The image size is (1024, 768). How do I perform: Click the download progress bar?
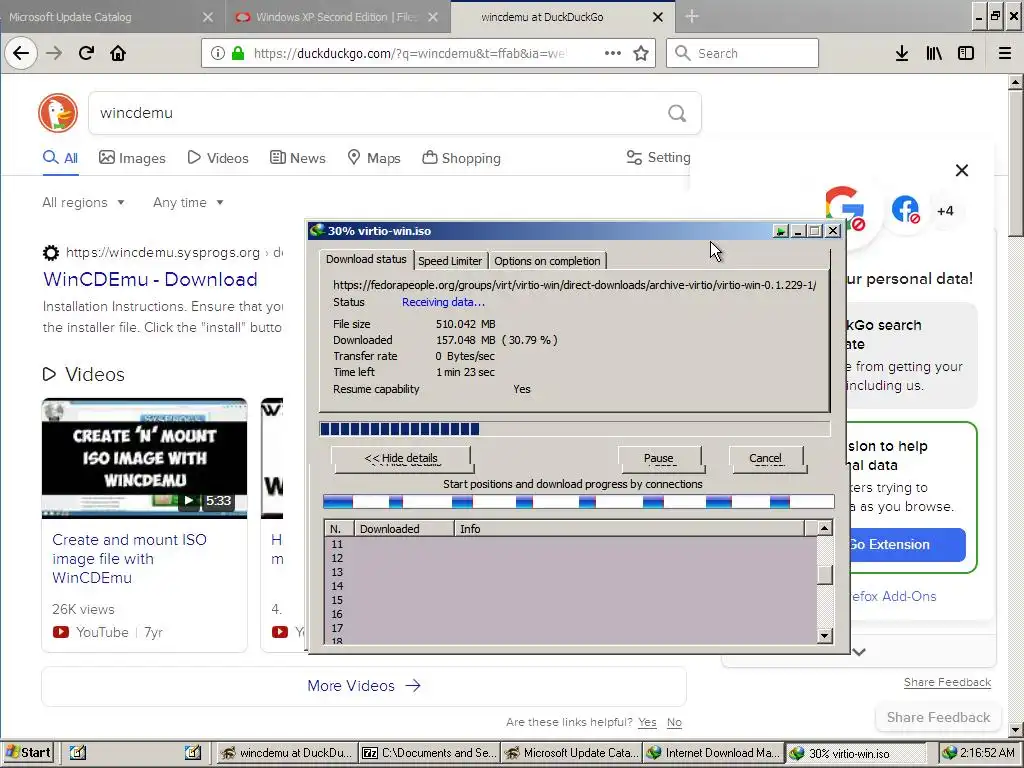(575, 429)
